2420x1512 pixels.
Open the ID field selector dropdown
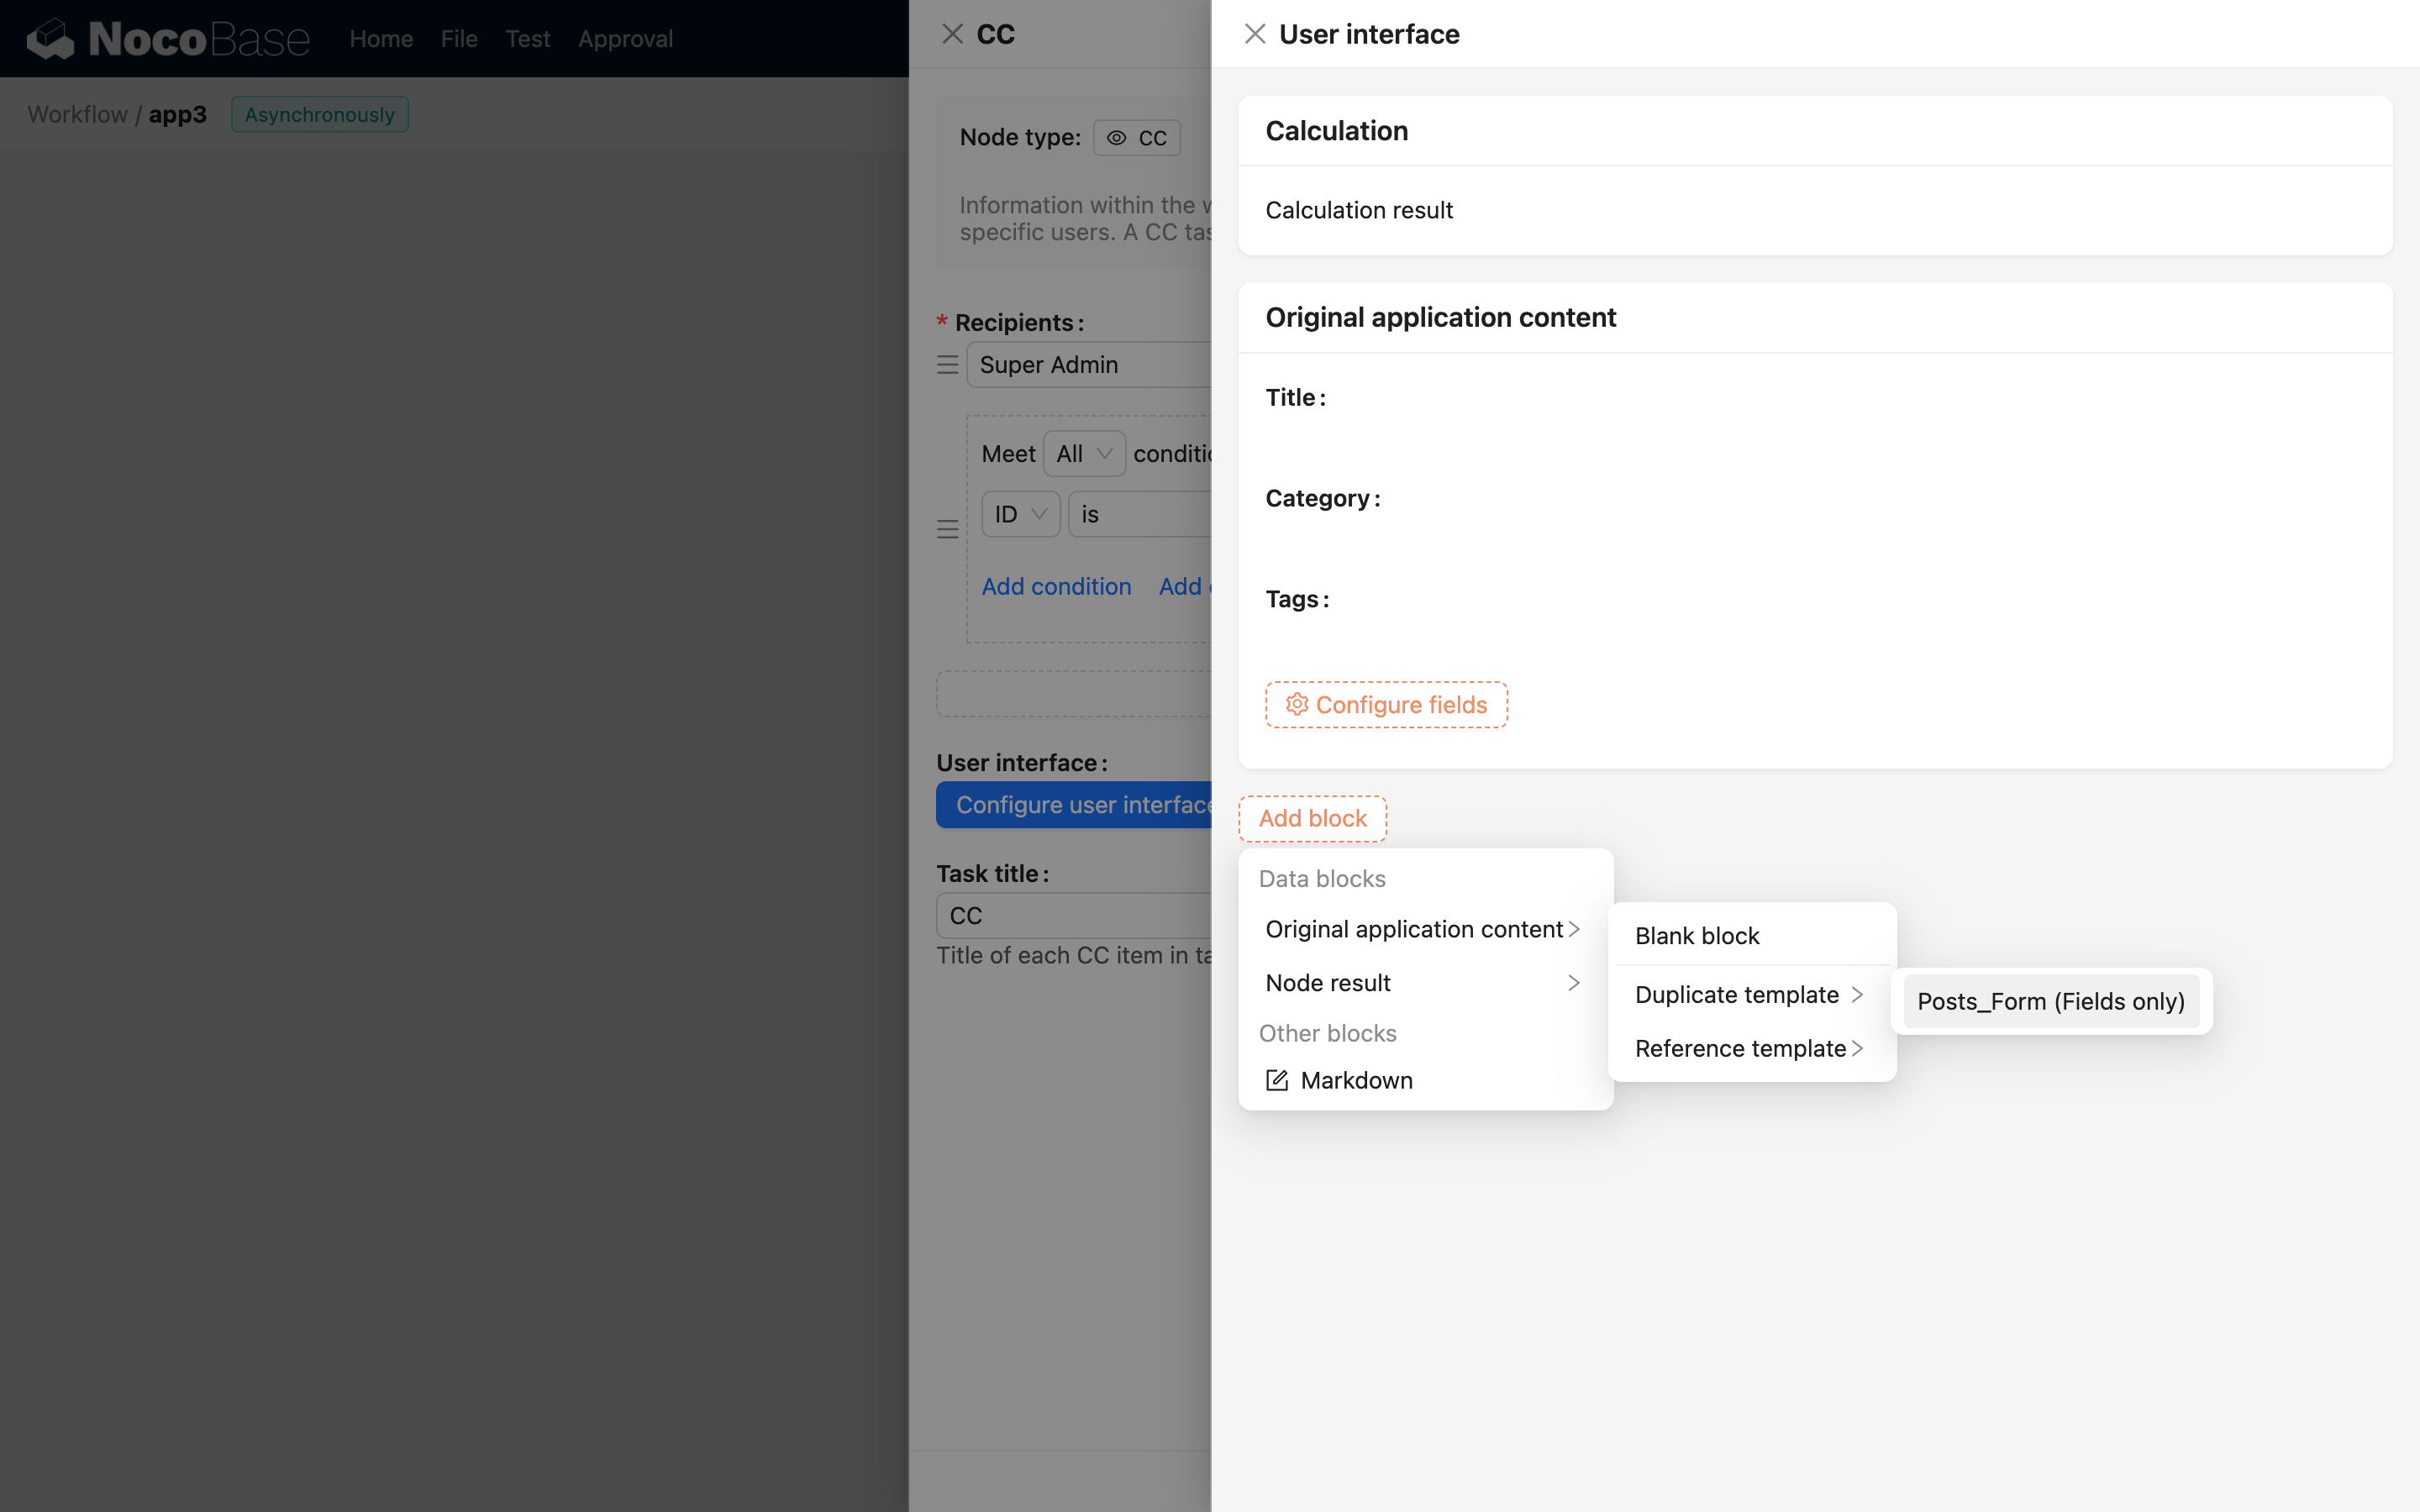click(1019, 513)
